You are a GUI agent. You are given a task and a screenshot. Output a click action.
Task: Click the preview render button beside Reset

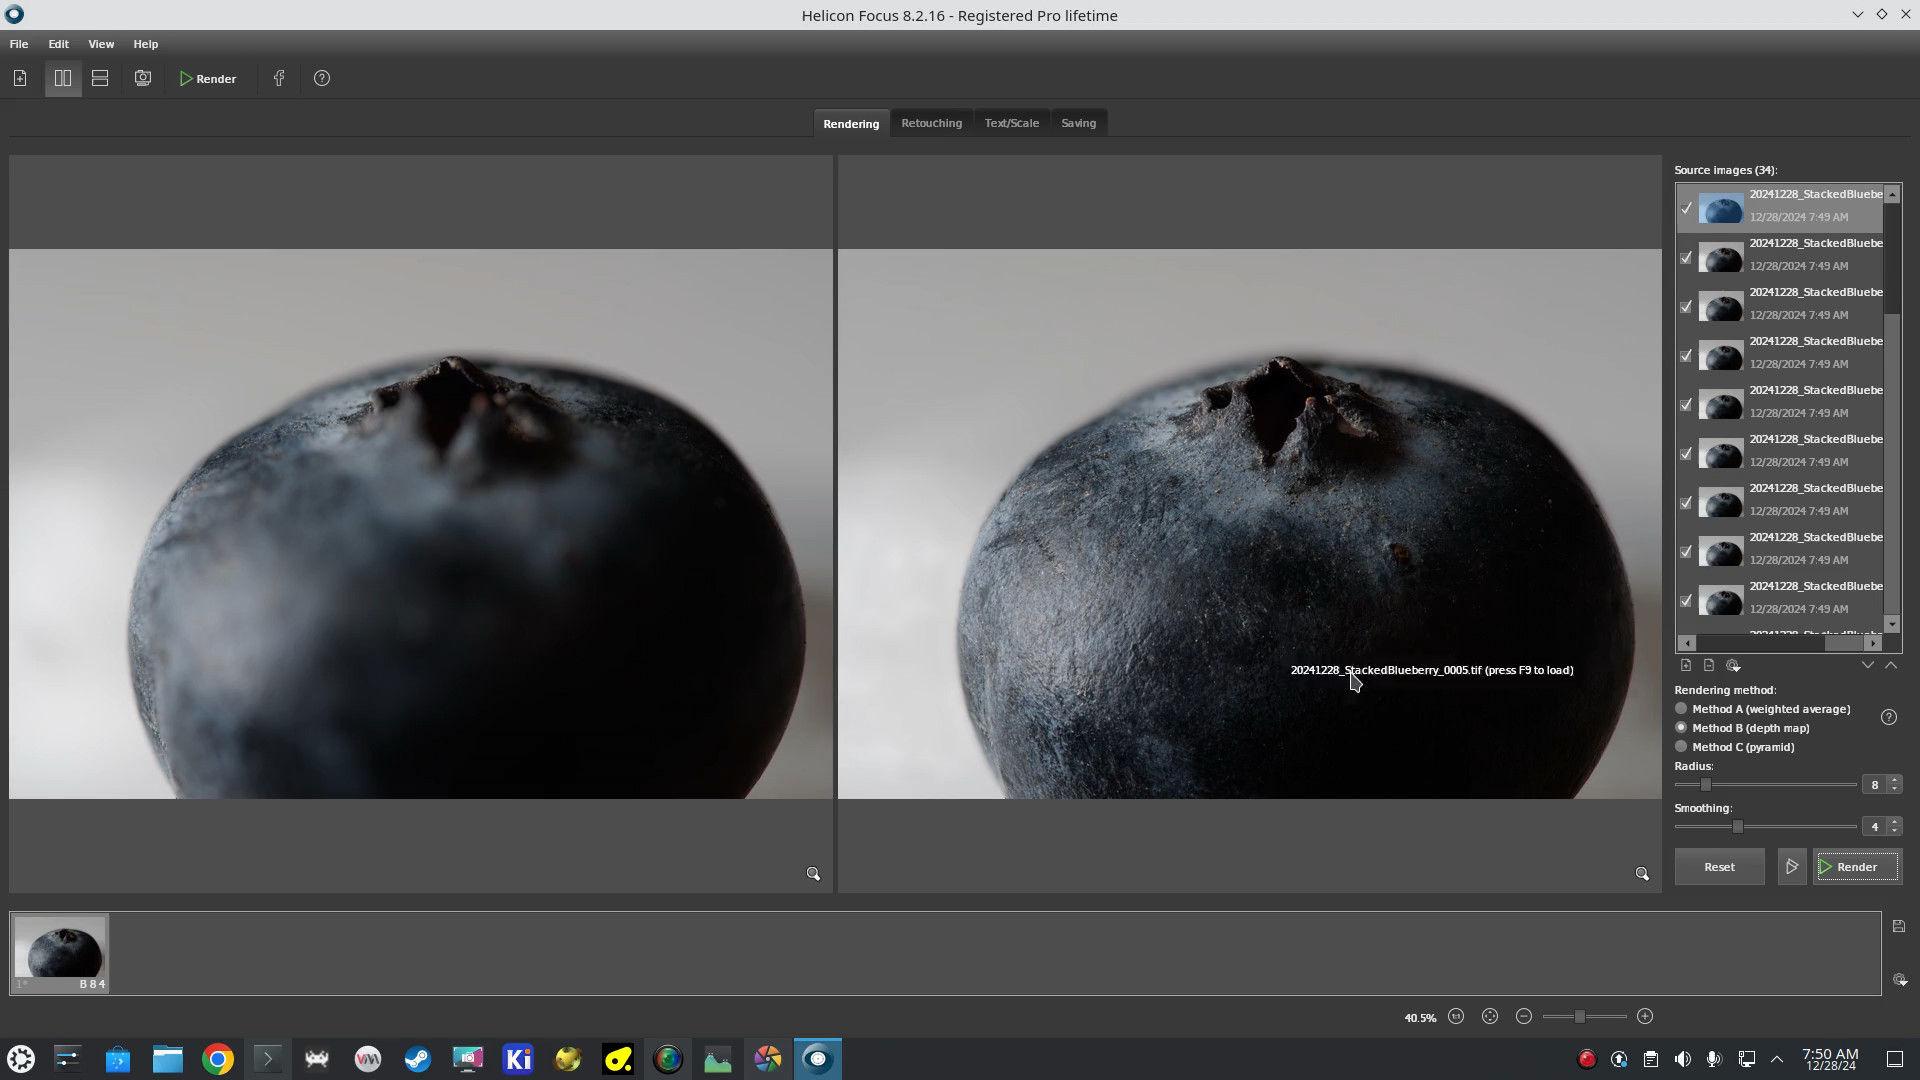[x=1792, y=867]
